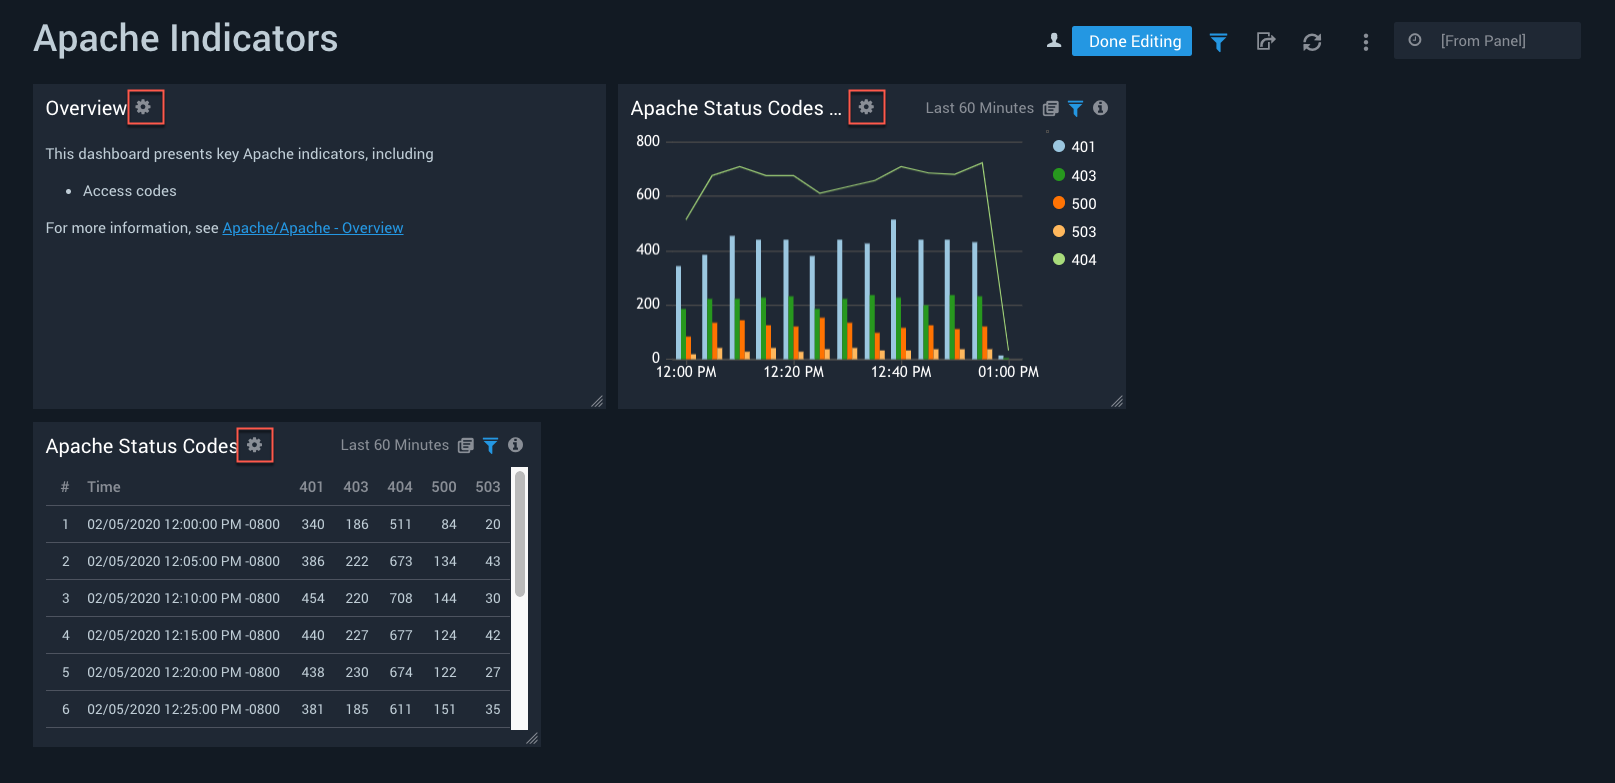Screen dimensions: 1615x783
Task: Select the 403 legend color dot
Action: [1059, 175]
